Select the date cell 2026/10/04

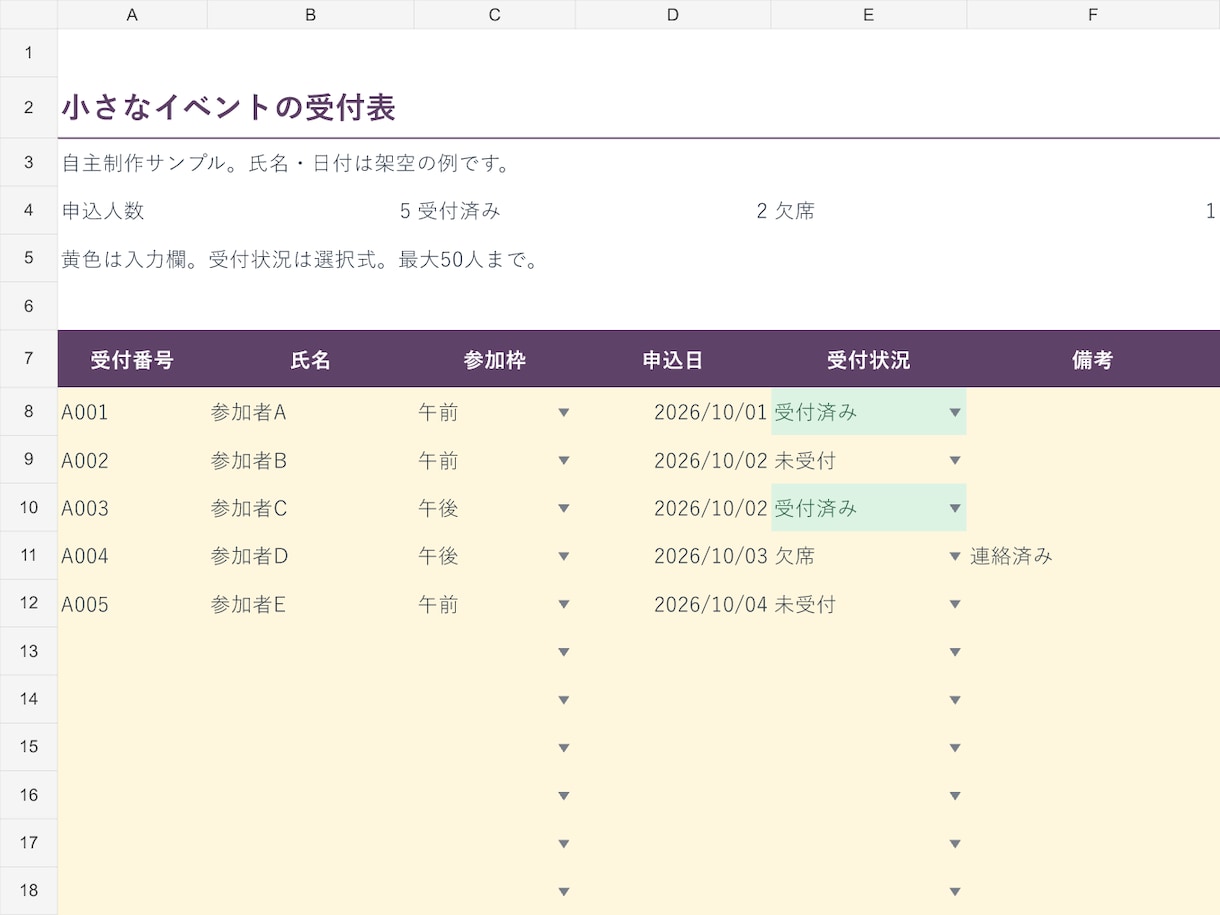(673, 604)
